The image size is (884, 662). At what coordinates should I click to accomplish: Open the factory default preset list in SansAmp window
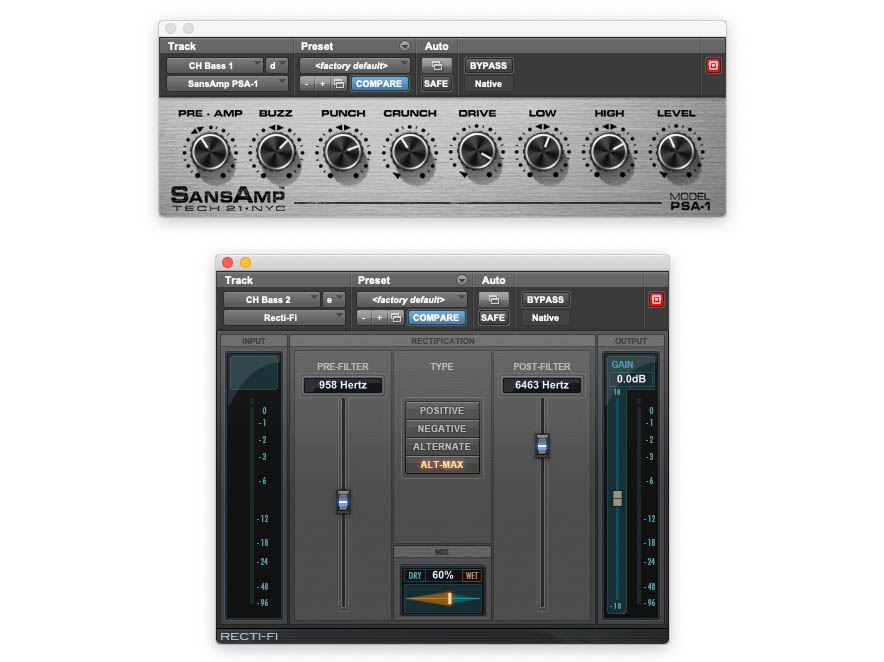[355, 65]
